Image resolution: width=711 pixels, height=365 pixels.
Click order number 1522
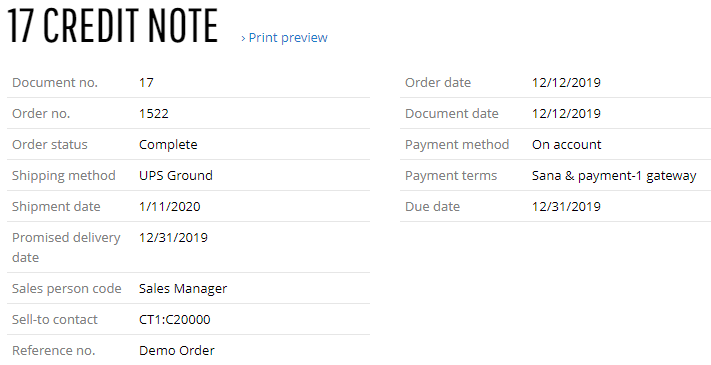[x=154, y=113]
